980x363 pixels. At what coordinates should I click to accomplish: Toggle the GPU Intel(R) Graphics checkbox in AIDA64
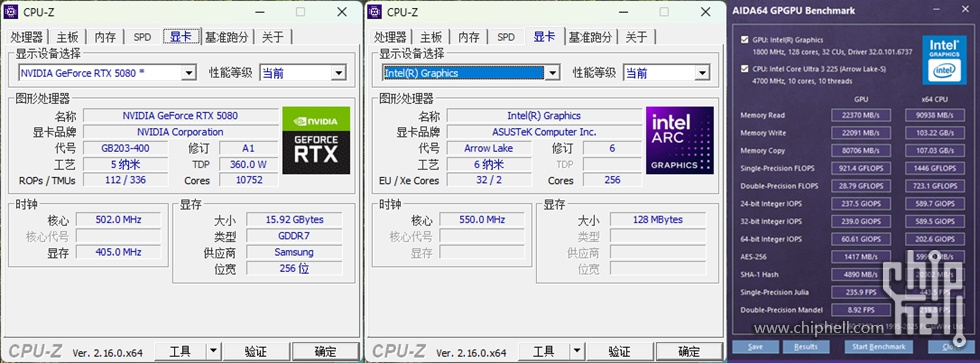click(x=744, y=40)
